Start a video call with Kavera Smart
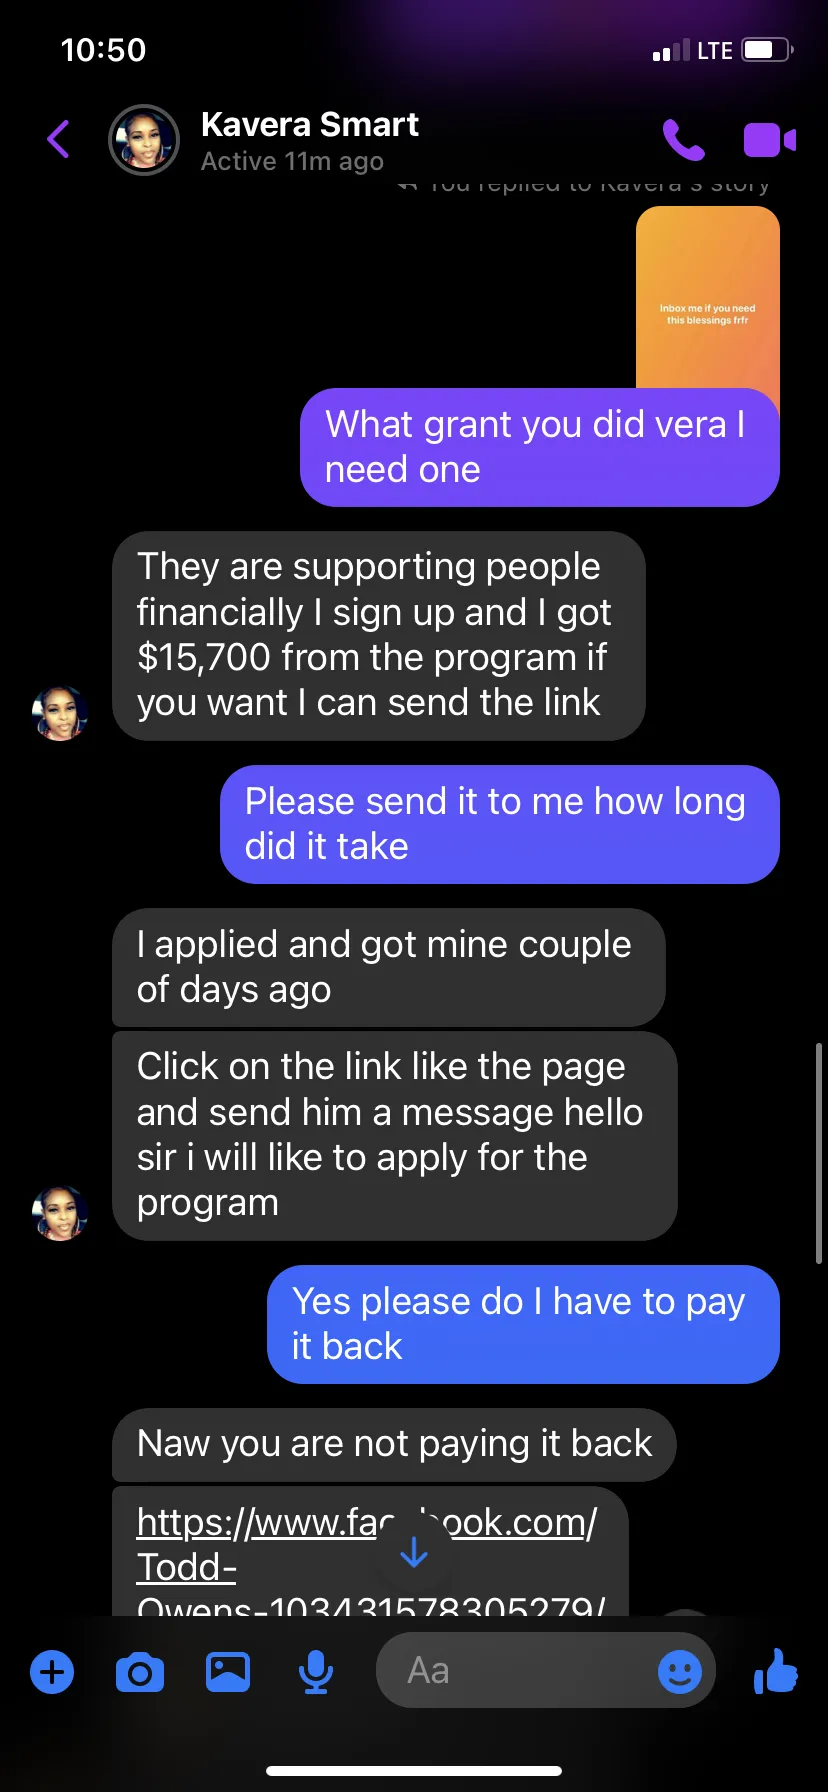The height and width of the screenshot is (1792, 828). tap(769, 140)
